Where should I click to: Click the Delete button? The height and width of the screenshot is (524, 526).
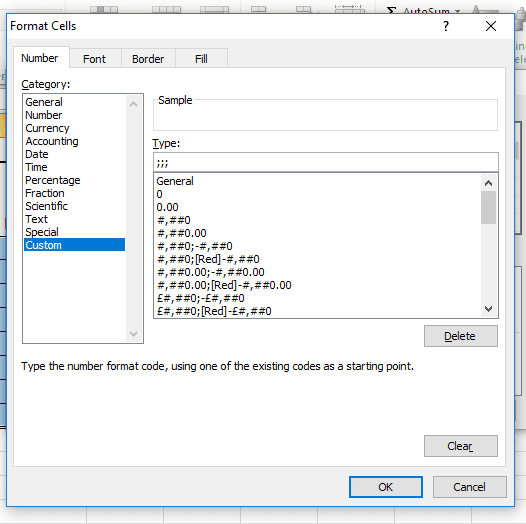tap(461, 336)
